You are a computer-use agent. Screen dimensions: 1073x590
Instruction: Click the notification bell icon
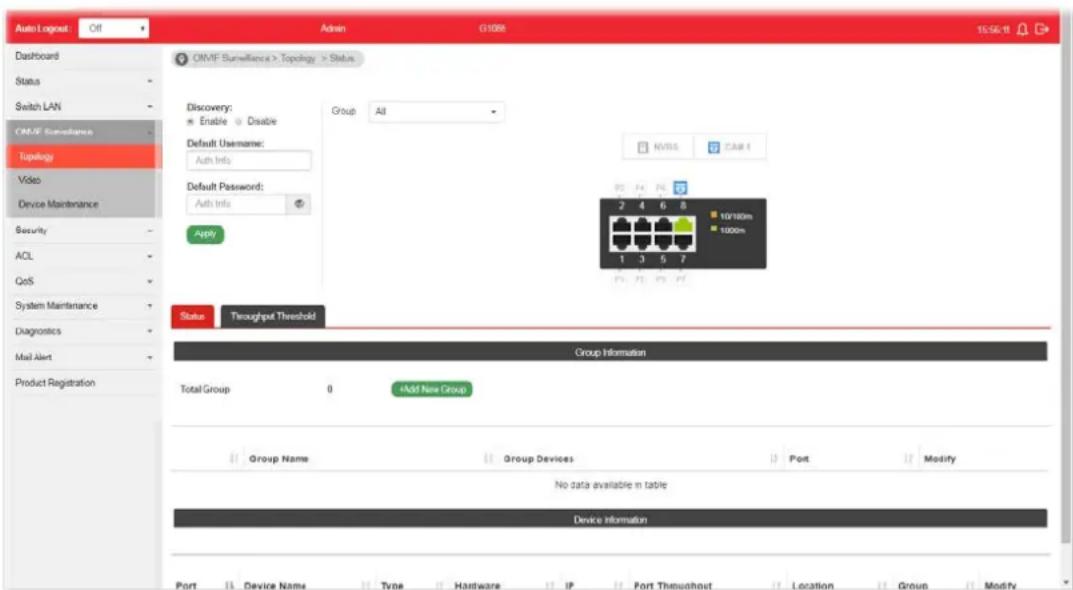pos(1022,29)
